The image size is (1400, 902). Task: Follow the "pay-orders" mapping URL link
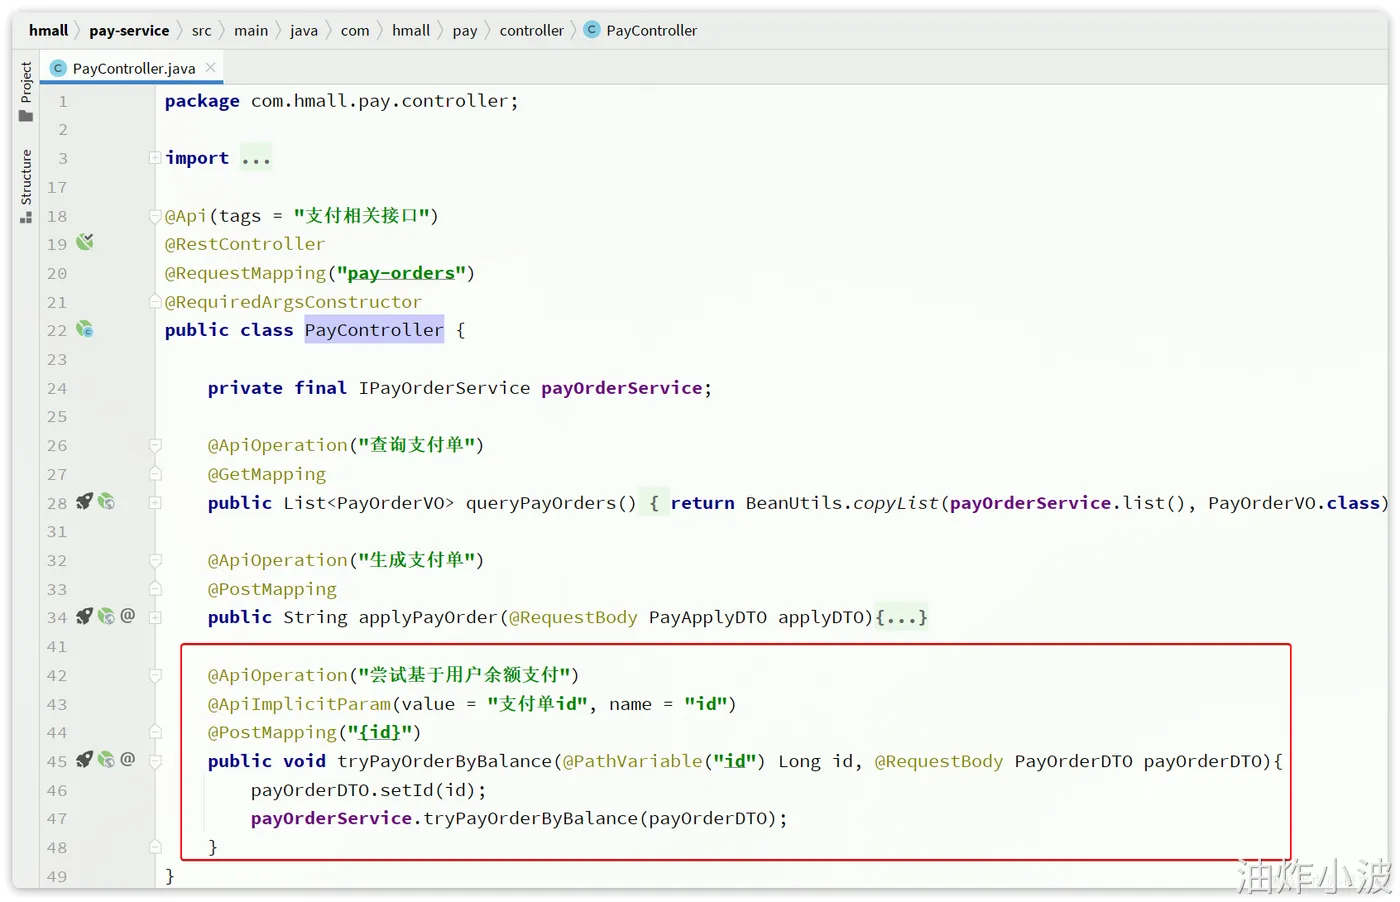coord(401,273)
